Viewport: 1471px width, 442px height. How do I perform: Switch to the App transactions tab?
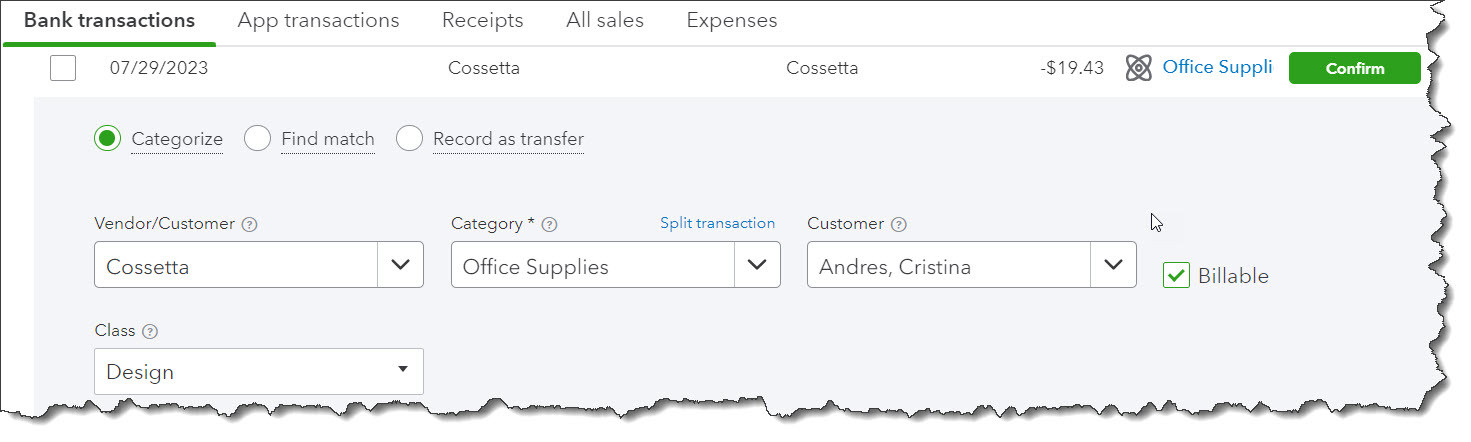tap(318, 20)
